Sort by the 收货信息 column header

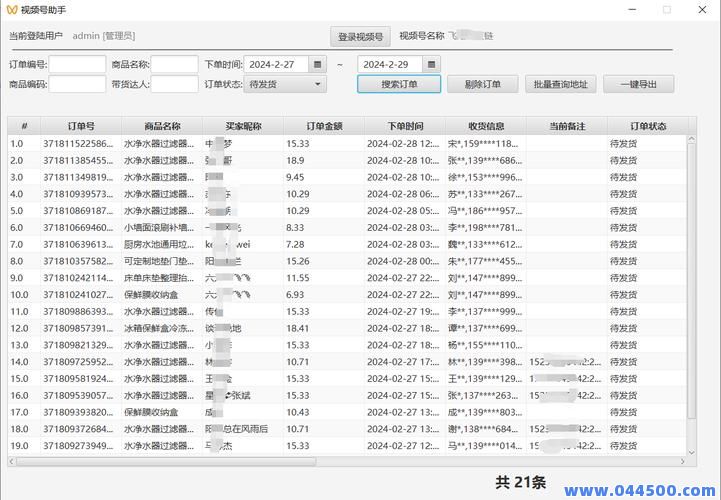point(486,126)
